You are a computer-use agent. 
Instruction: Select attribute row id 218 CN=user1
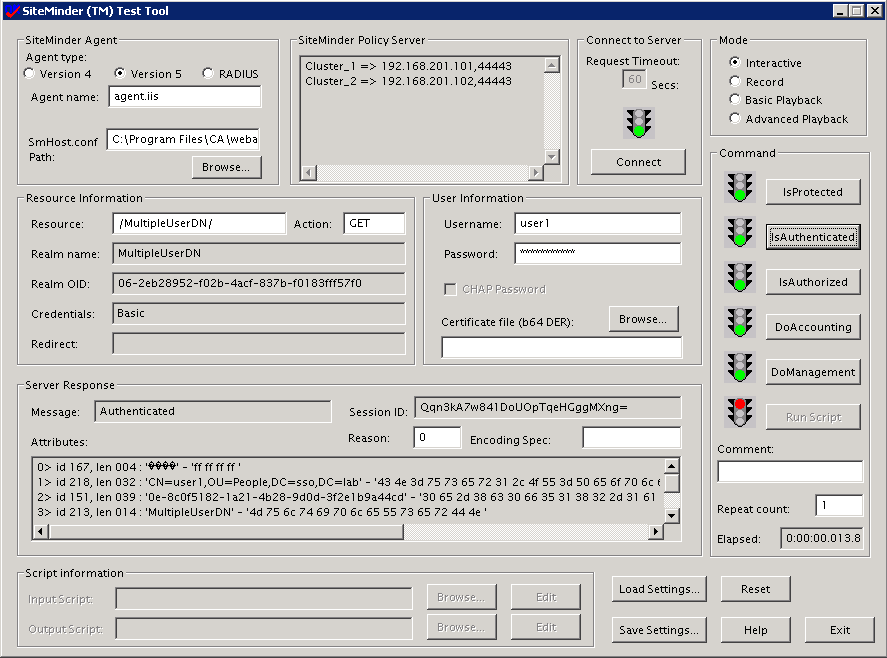(348, 482)
